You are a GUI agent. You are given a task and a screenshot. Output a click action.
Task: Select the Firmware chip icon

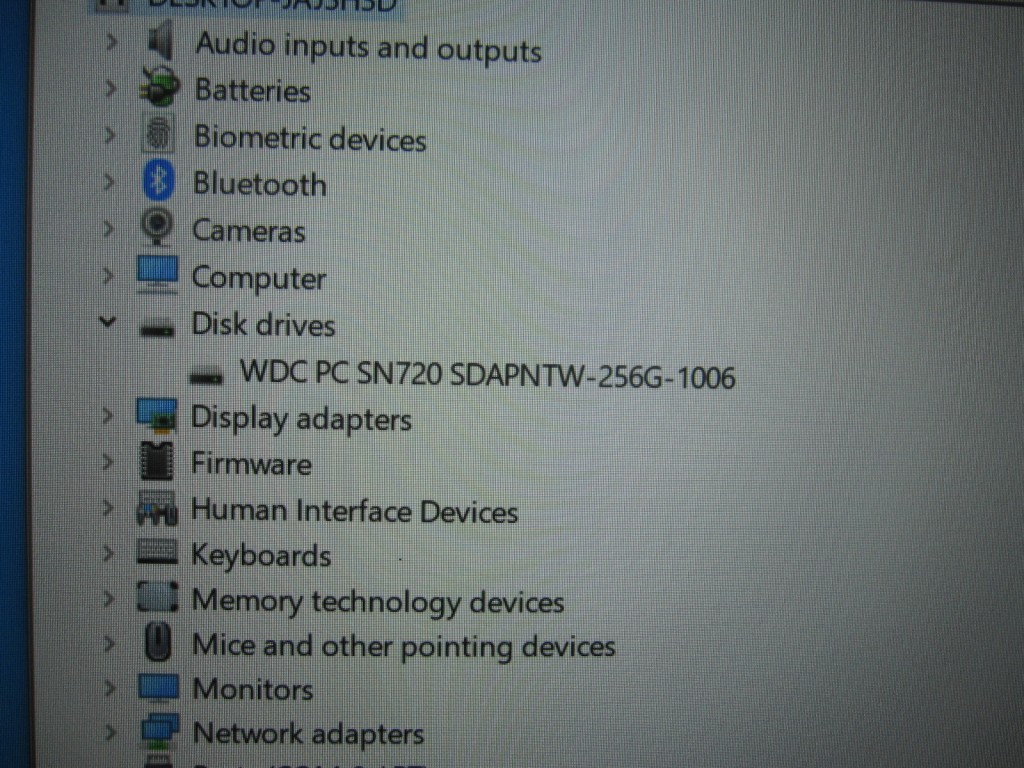157,460
